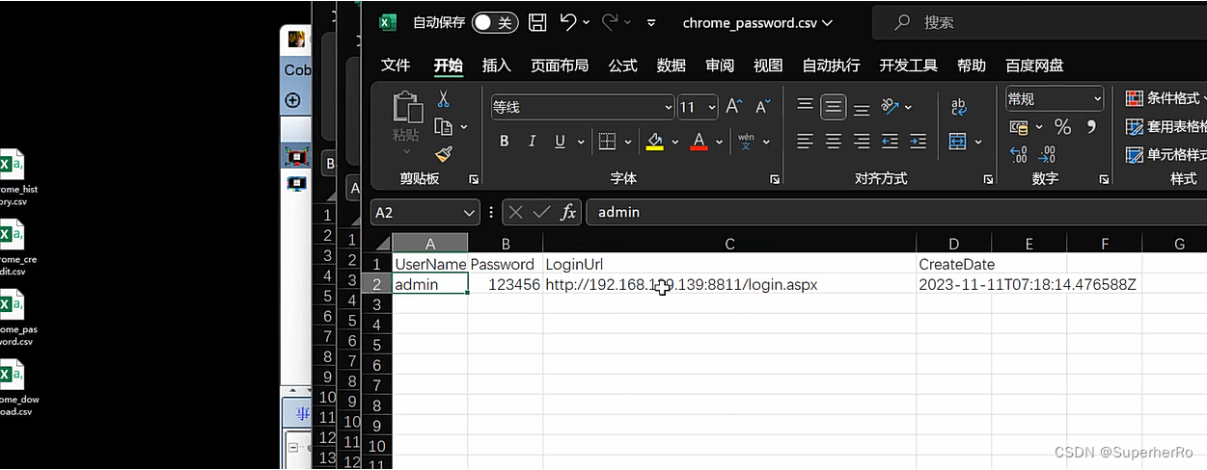Switch to the 插入 Insert tab

pyautogui.click(x=496, y=65)
